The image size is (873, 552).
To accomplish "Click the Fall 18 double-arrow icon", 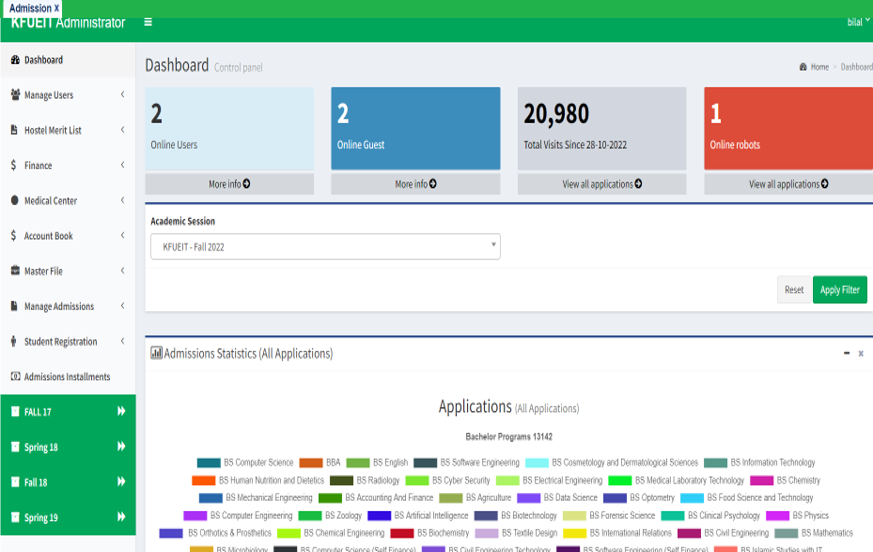I will tap(121, 481).
